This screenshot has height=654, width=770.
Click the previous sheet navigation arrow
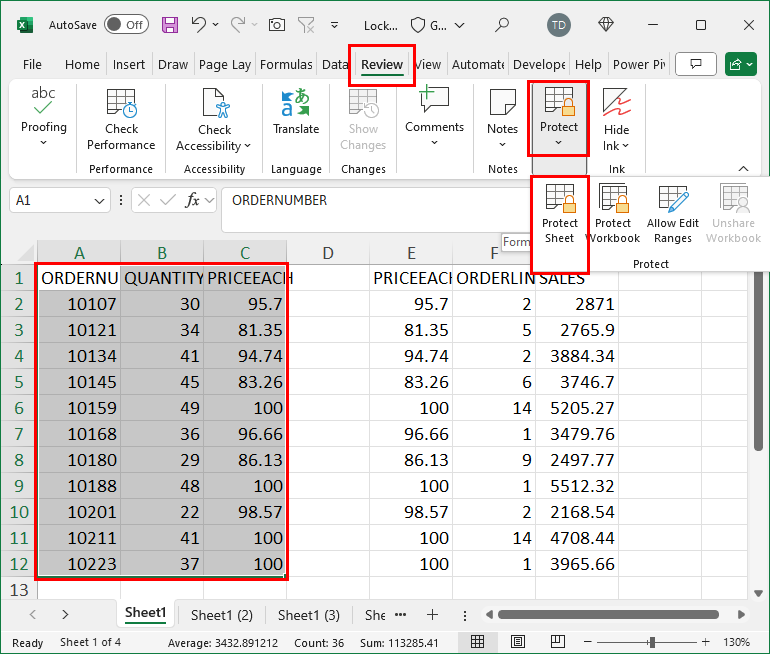tap(33, 615)
